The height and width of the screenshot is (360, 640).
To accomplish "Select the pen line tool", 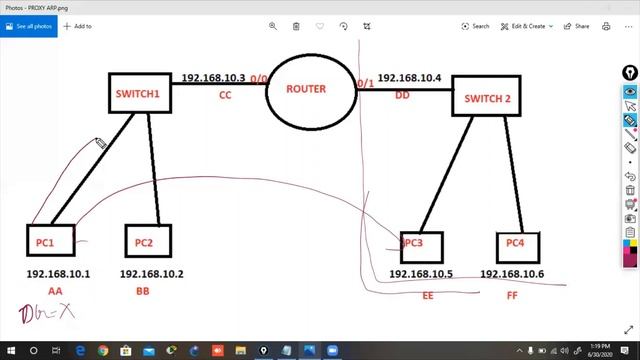I will click(630, 134).
